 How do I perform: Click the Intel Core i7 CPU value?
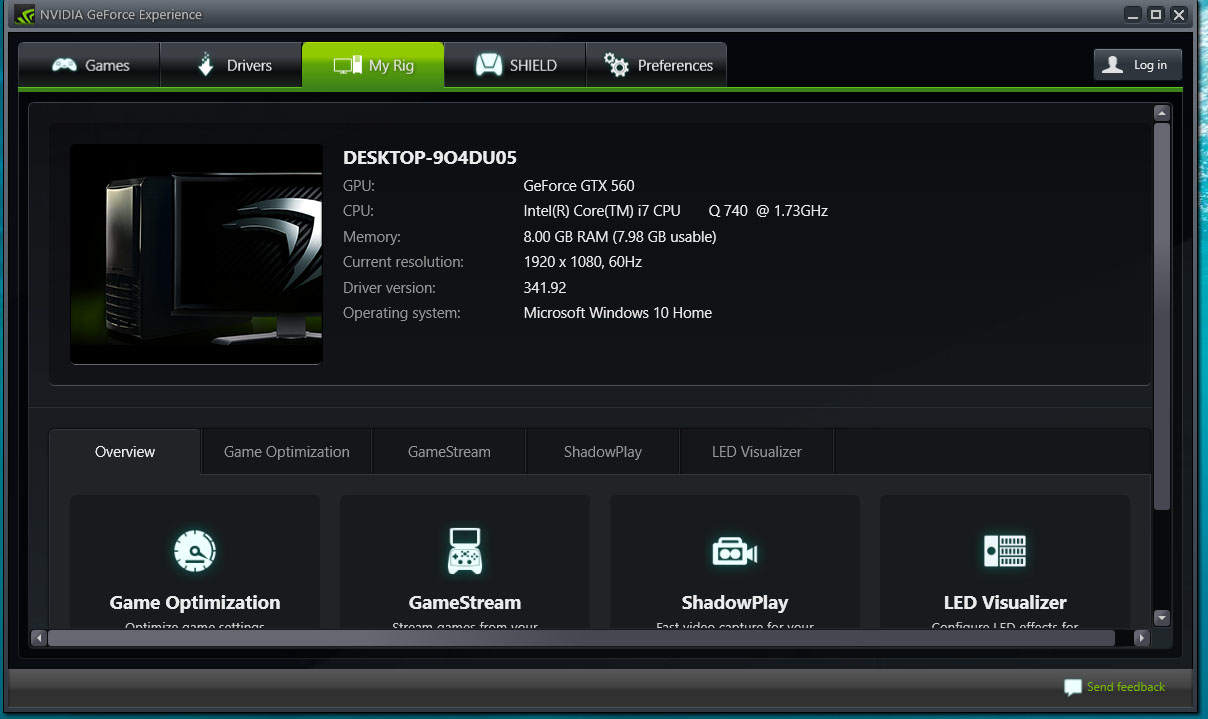tap(676, 211)
